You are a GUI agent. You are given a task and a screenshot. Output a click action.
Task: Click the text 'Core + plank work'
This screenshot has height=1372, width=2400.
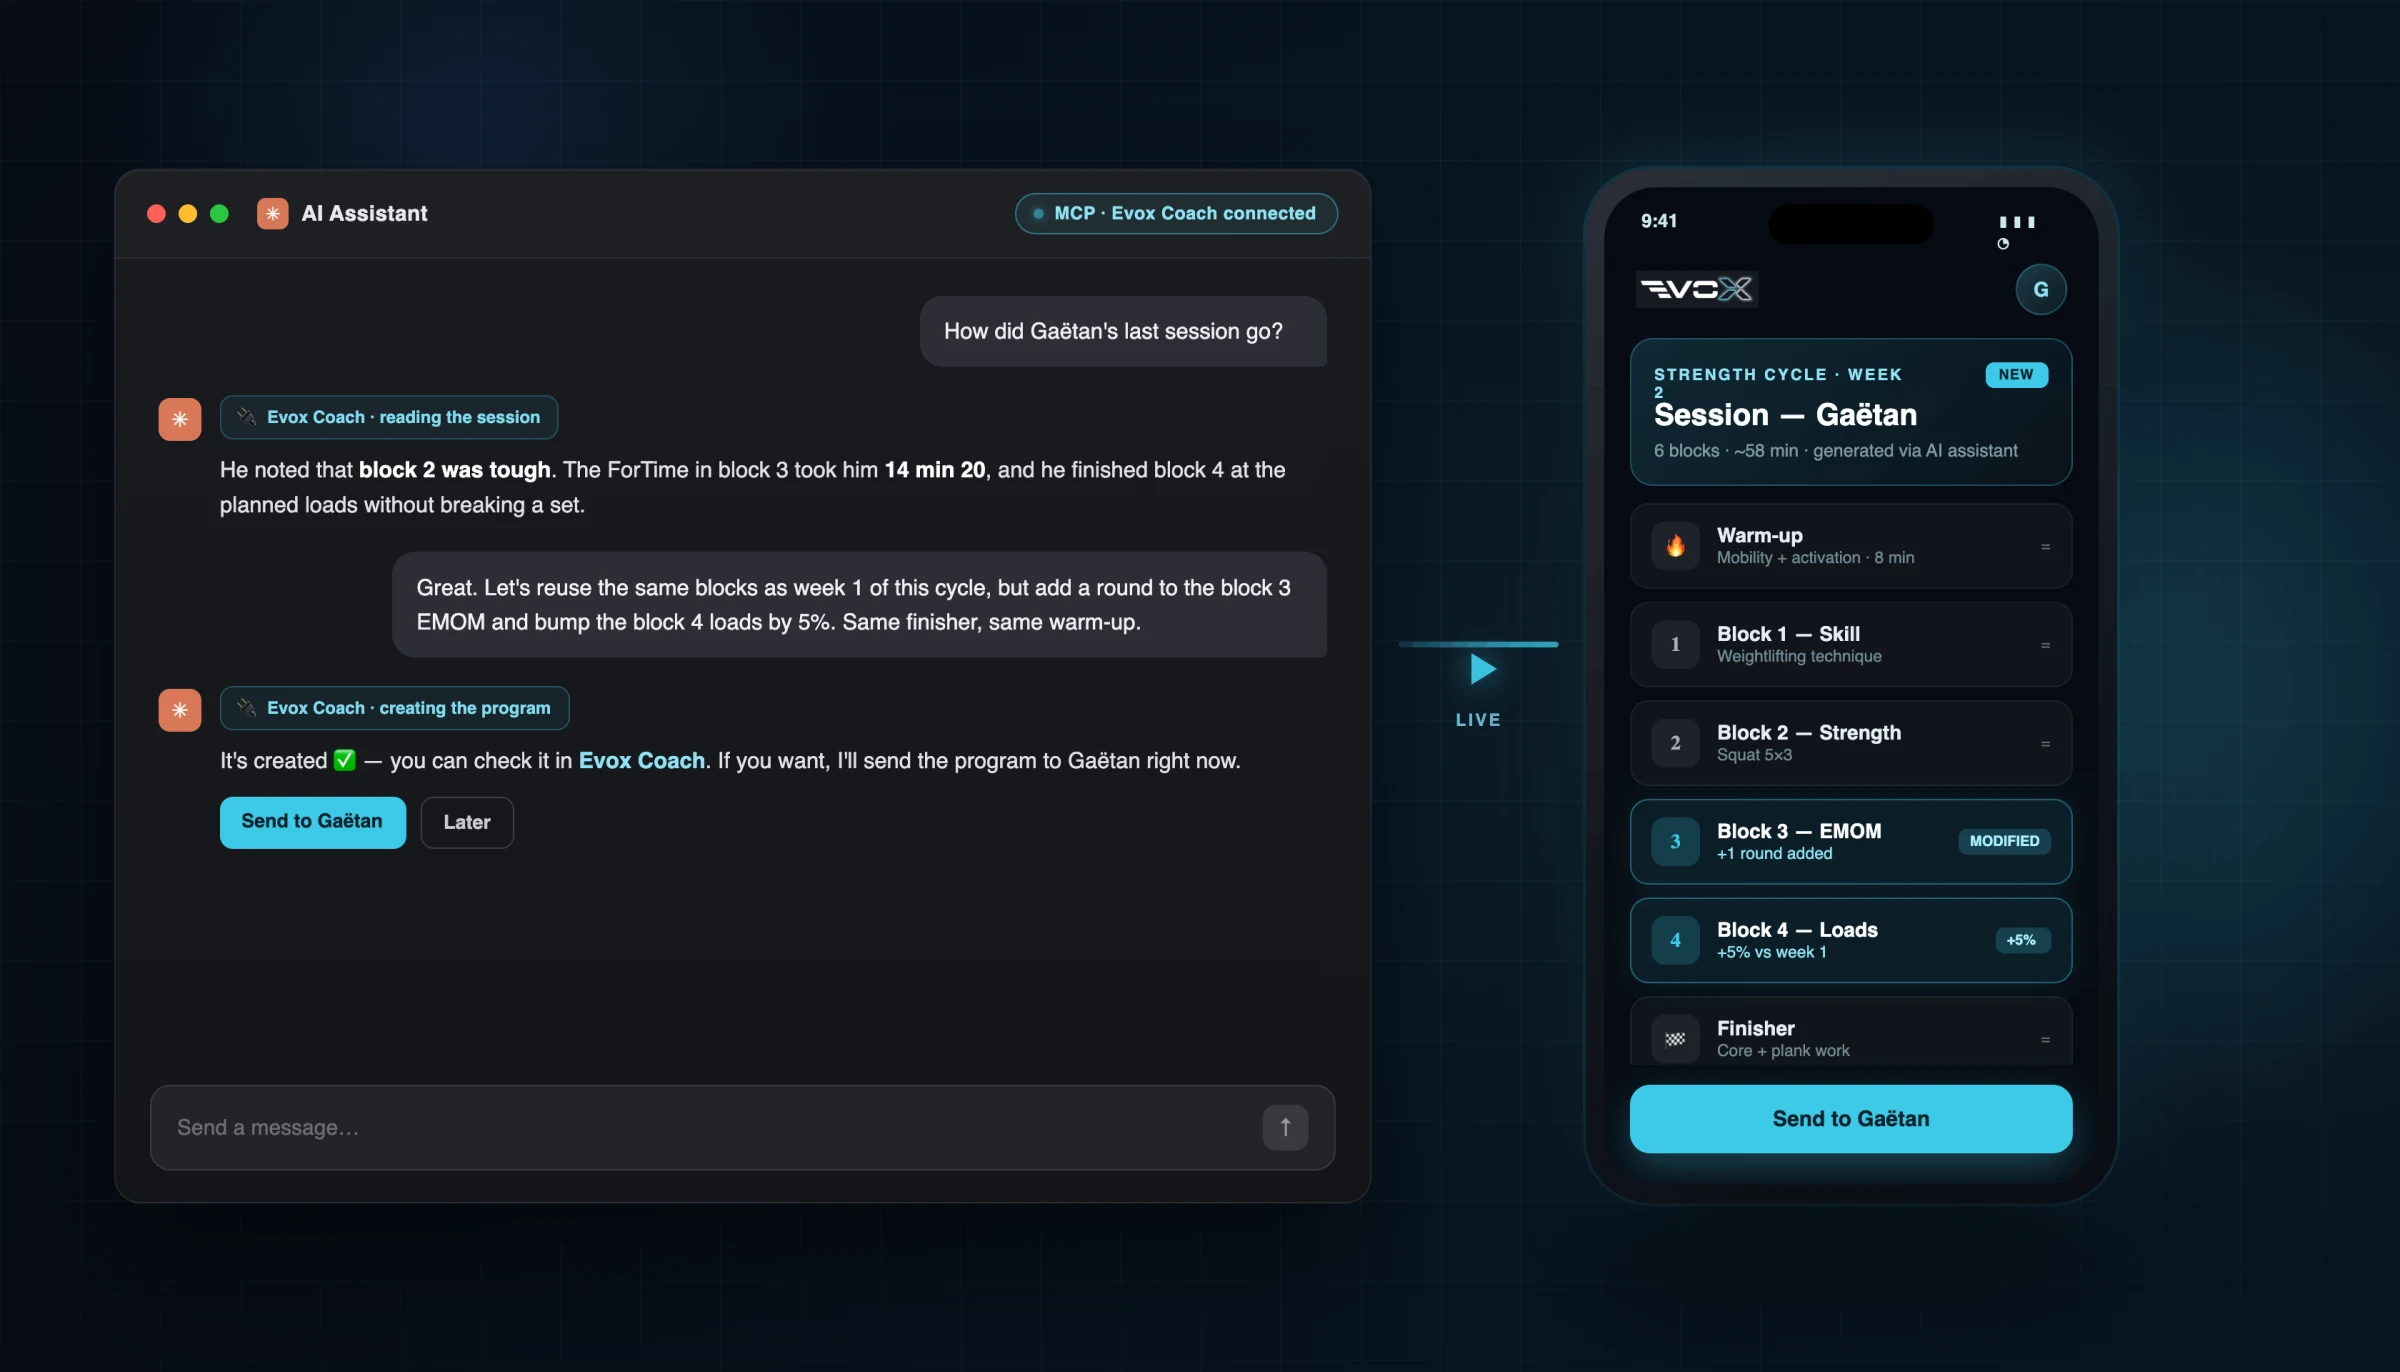1783,1051
